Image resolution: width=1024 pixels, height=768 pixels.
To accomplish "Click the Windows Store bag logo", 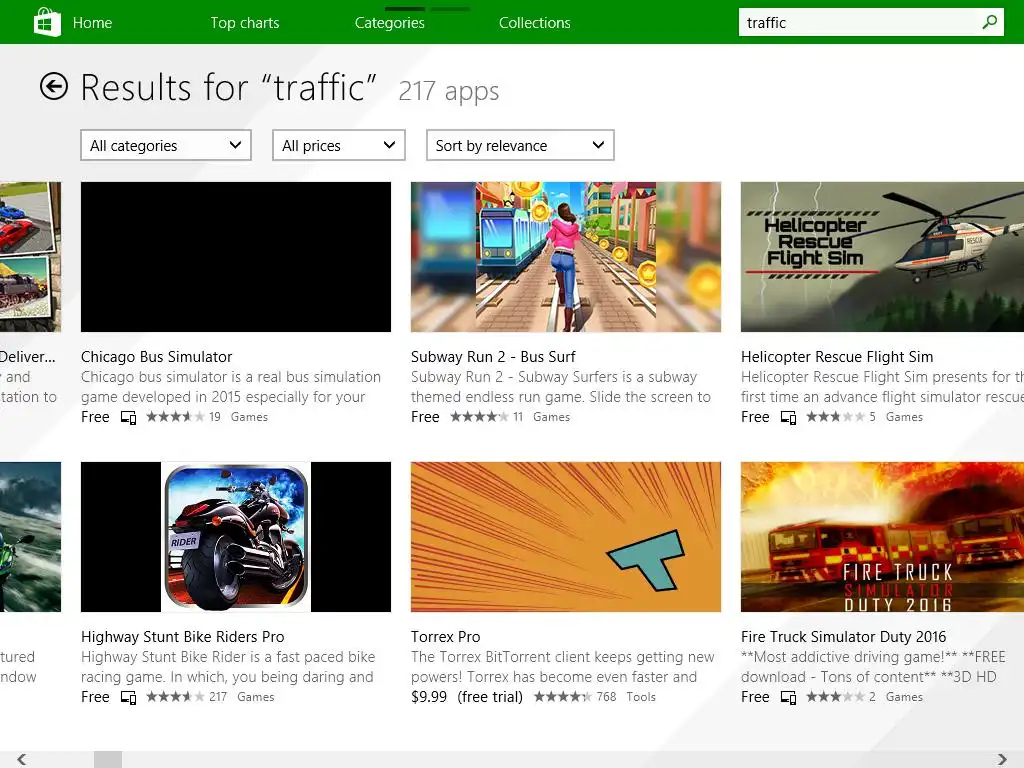I will (47, 22).
